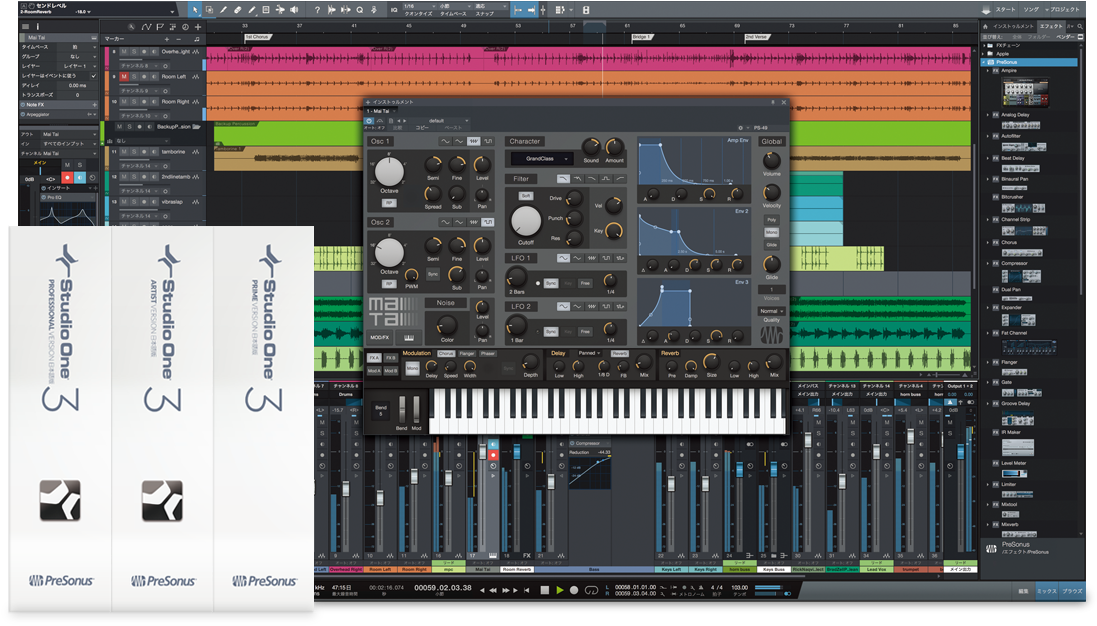Enable Poly mode in Mai Tai Global
1097x626 pixels.
(x=772, y=220)
